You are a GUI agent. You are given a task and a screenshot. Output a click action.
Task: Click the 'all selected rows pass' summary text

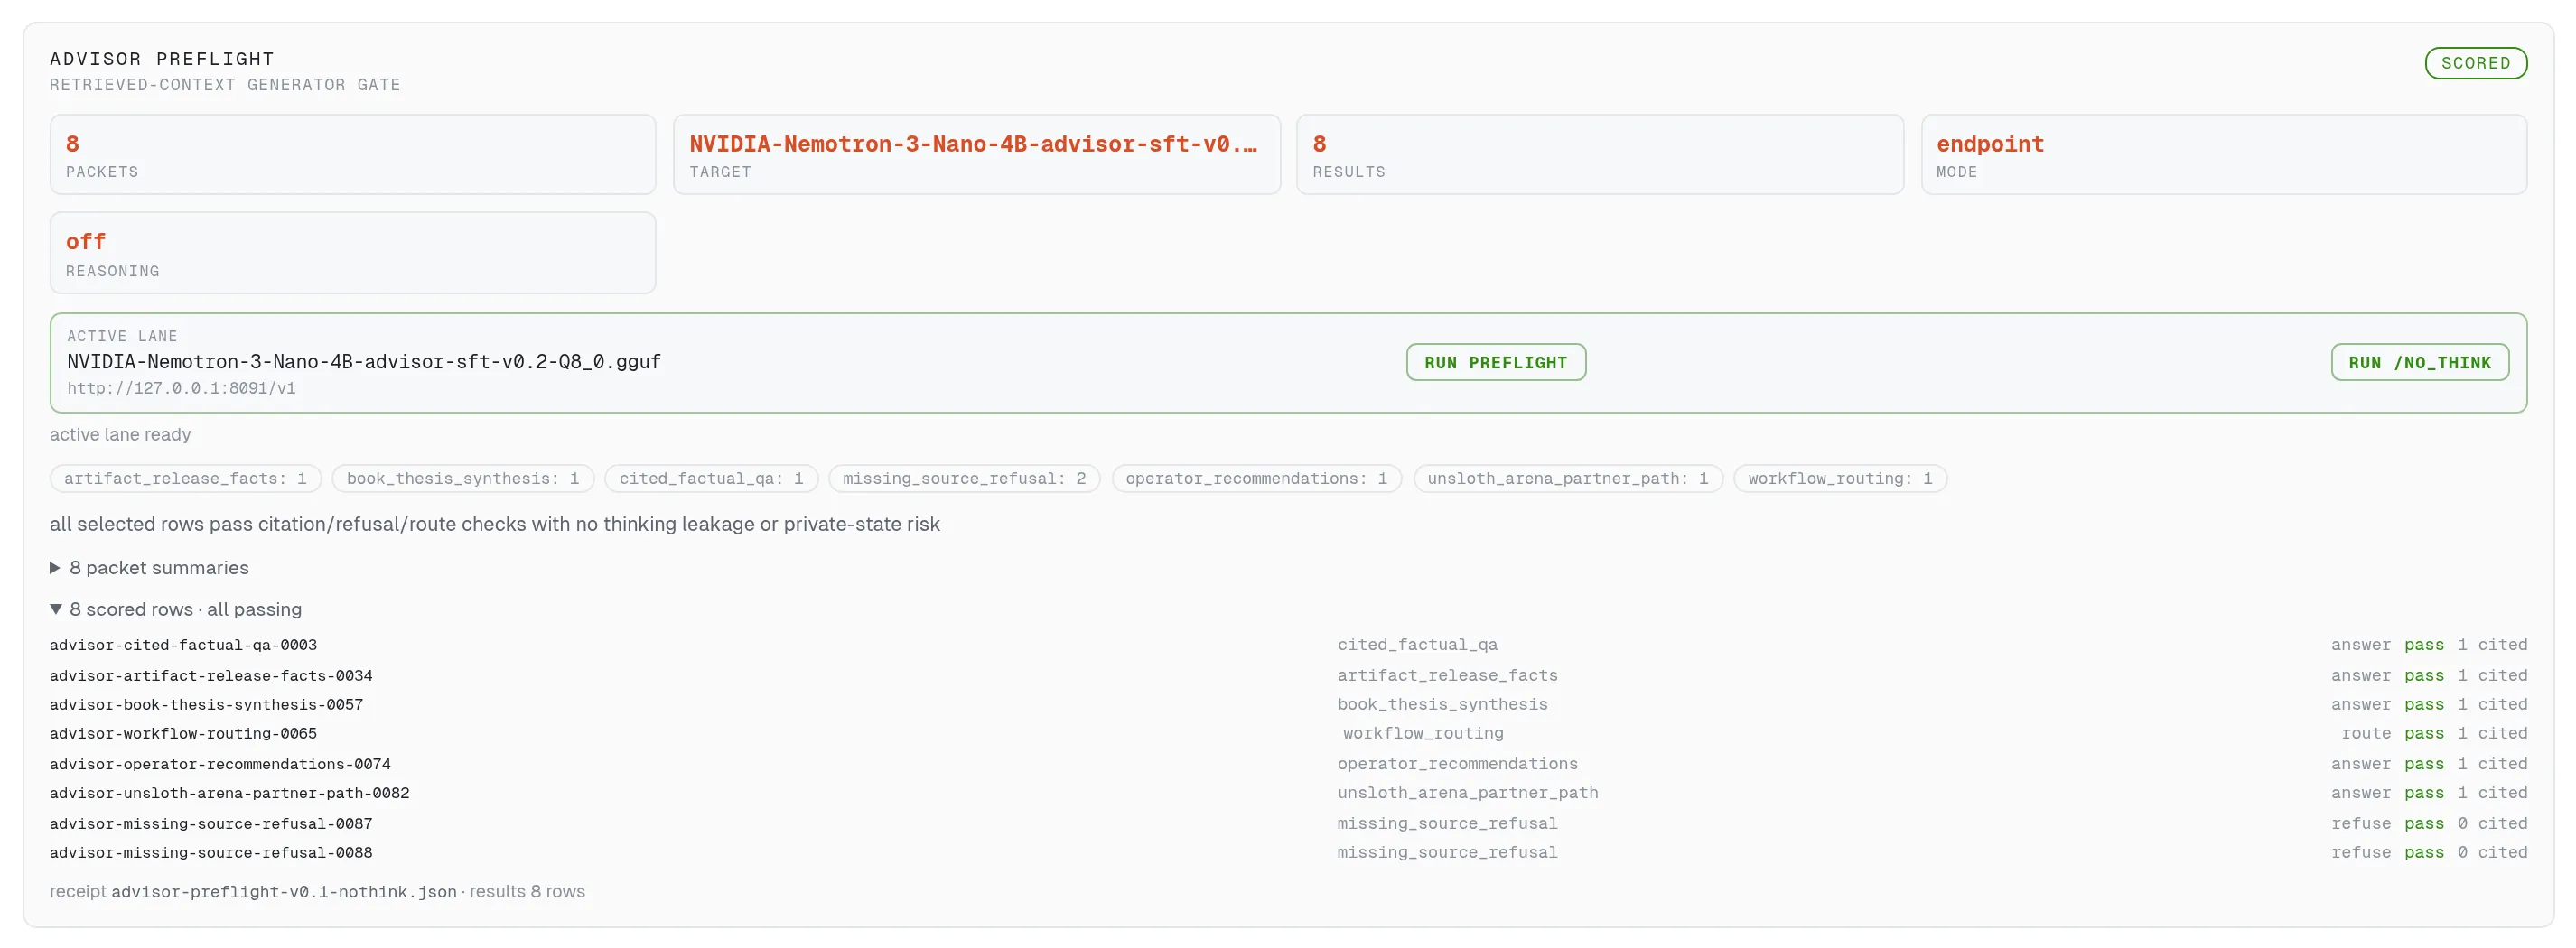tap(495, 525)
